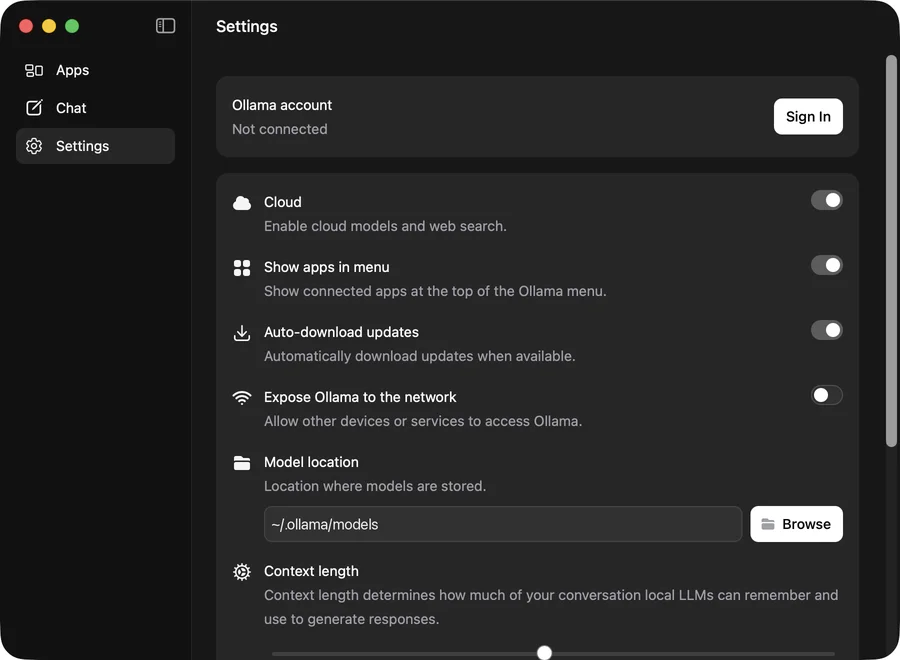Click 'Enable cloud models and web search.' text
The height and width of the screenshot is (660, 900).
(385, 226)
